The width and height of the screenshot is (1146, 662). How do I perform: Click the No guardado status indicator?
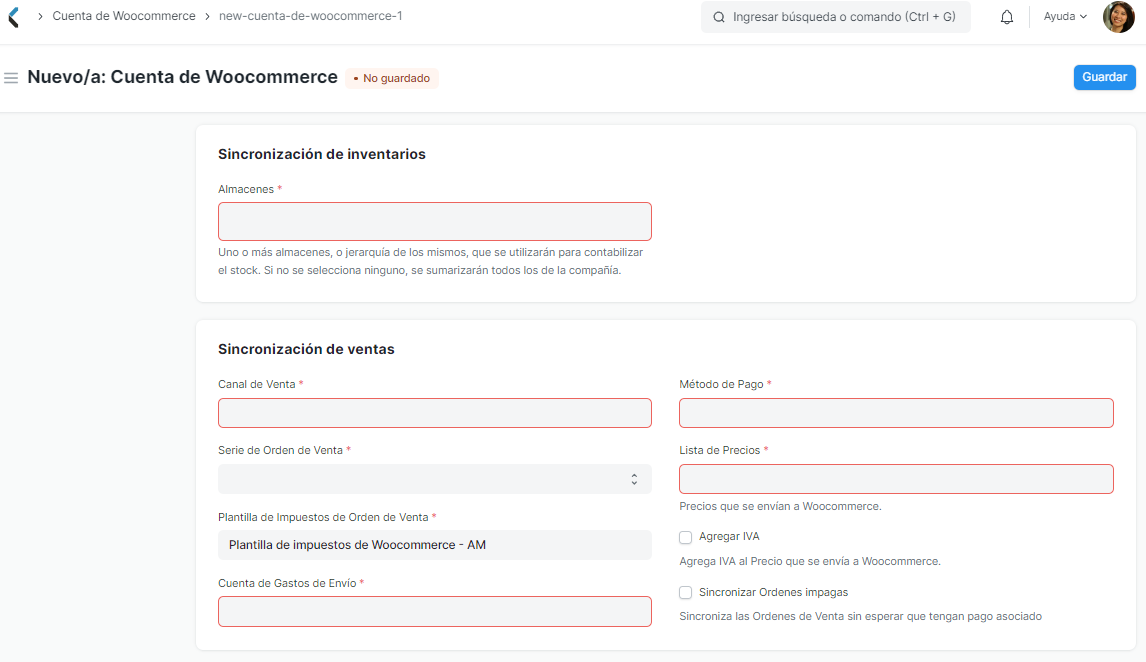tap(392, 78)
